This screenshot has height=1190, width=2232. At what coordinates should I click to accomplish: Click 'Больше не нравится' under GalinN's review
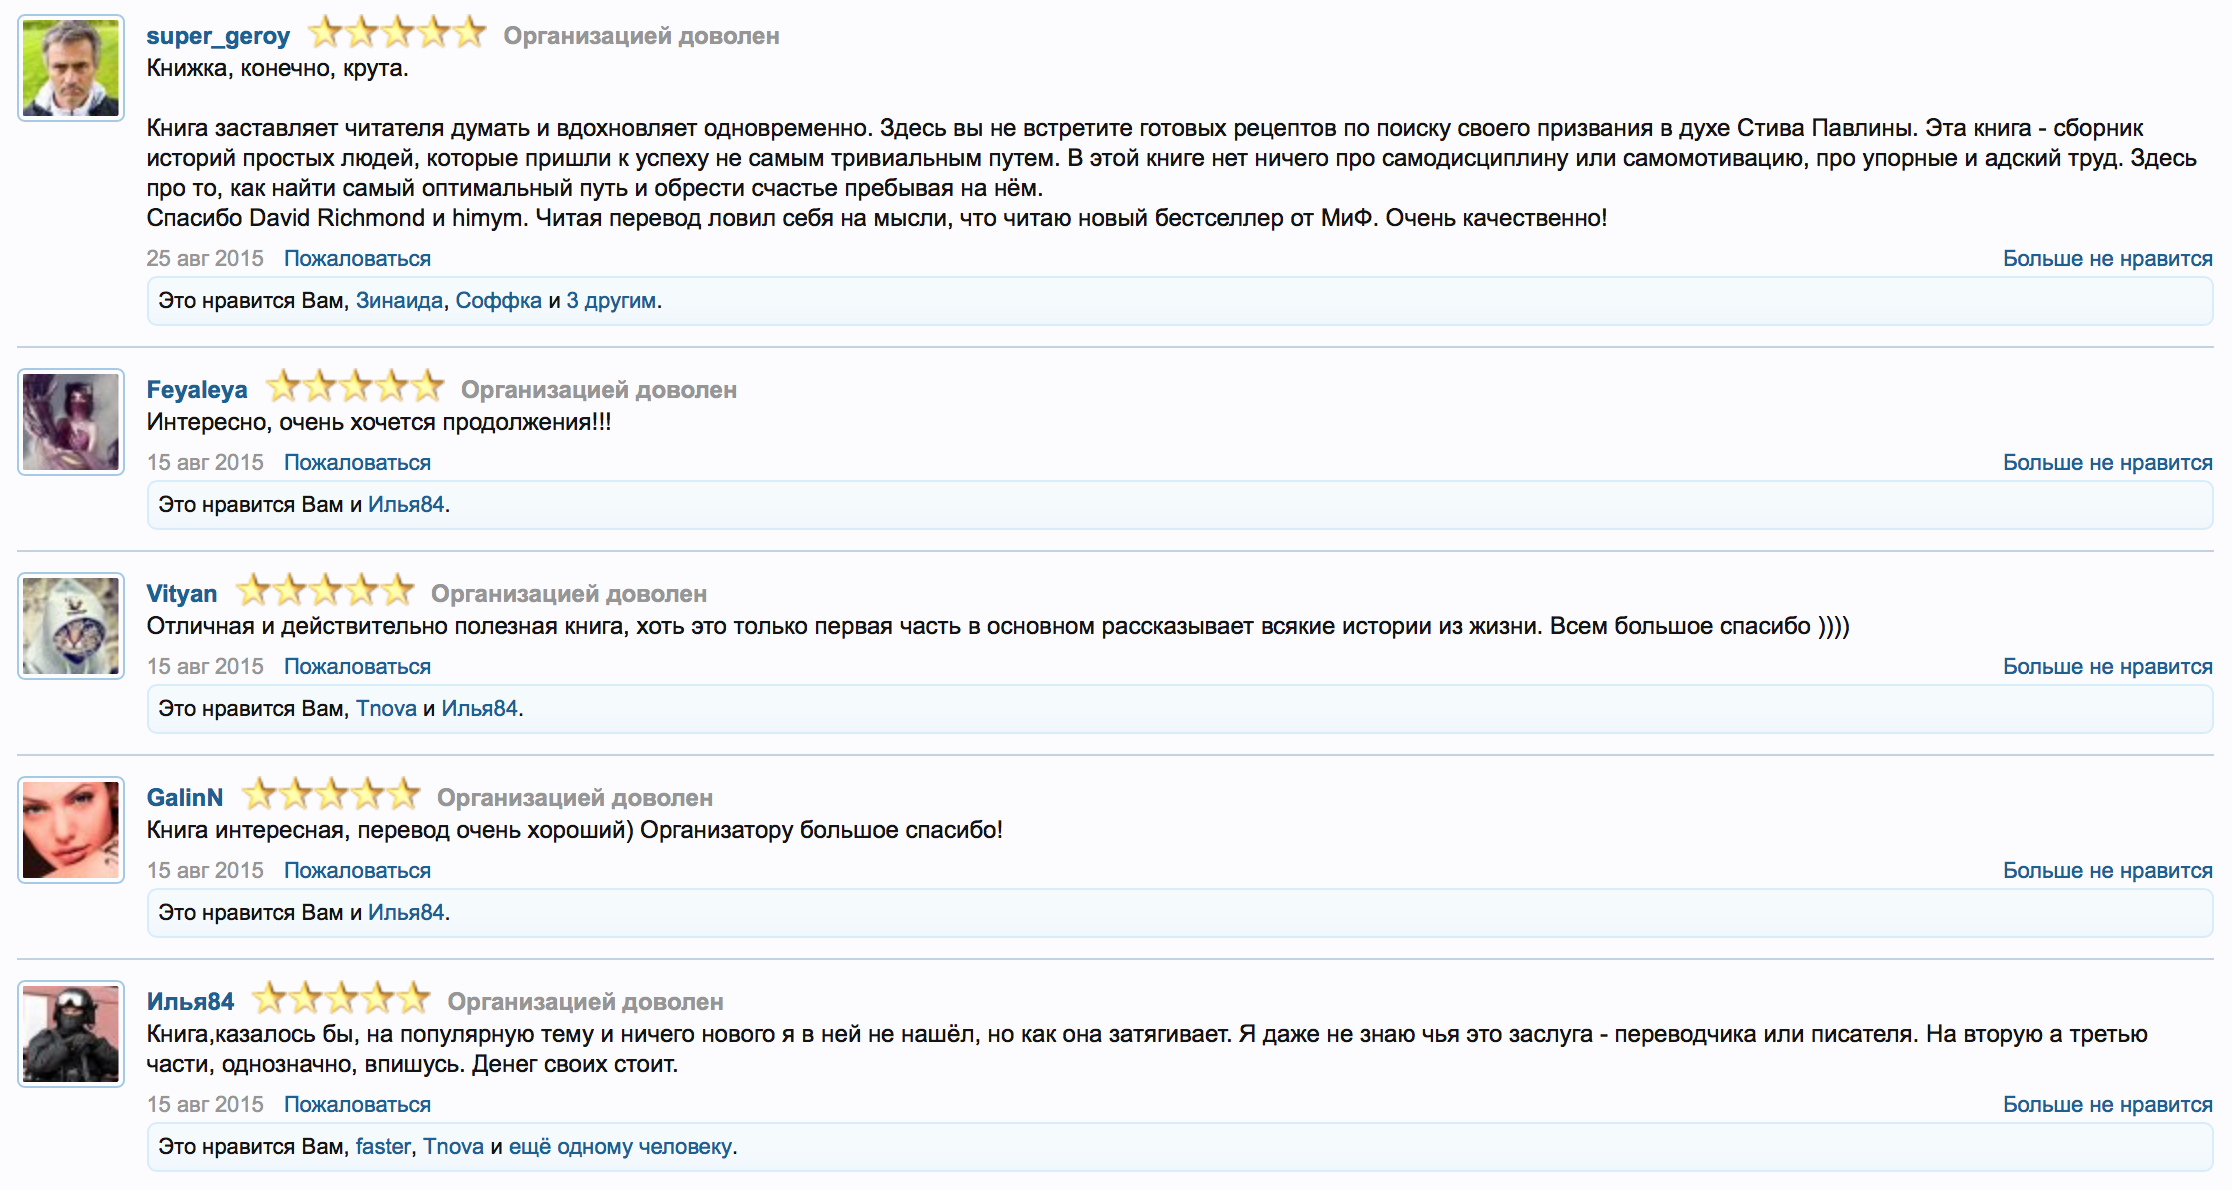coord(2107,870)
